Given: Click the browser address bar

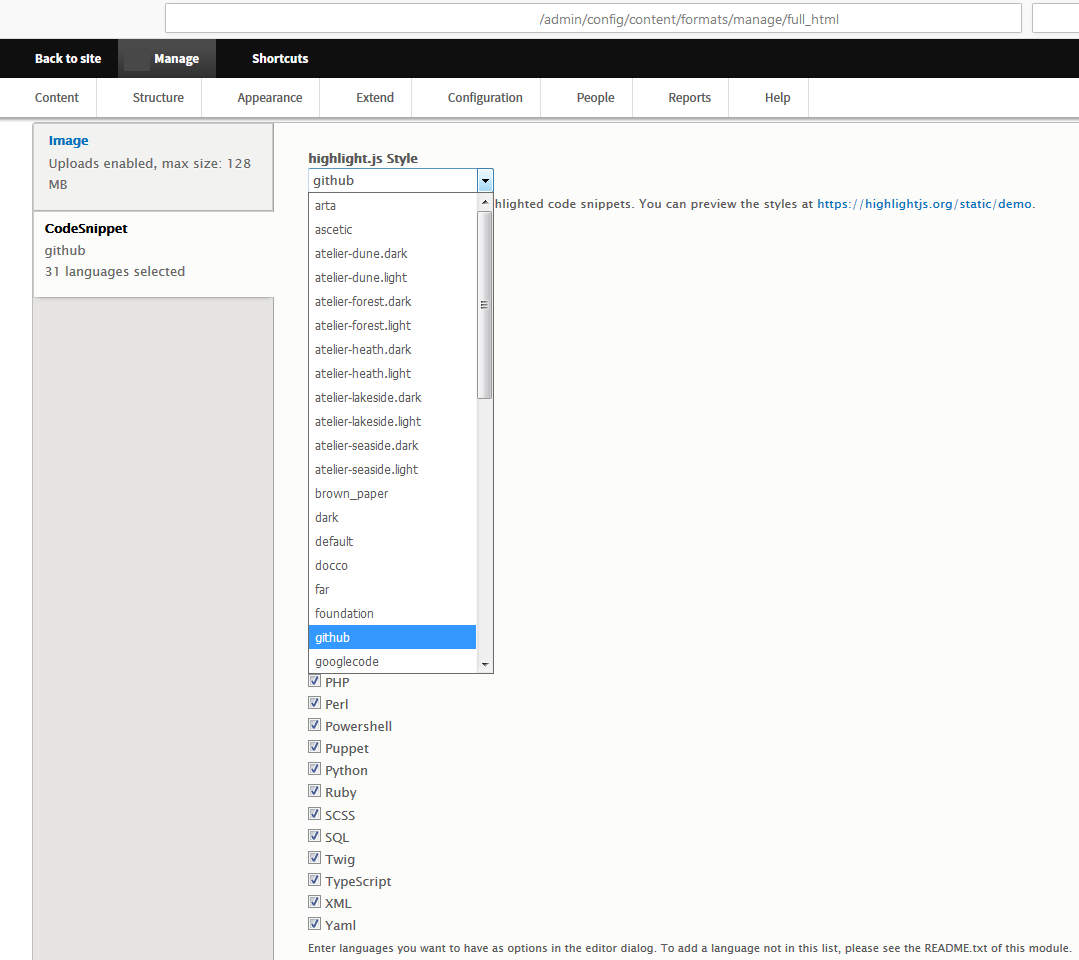Looking at the screenshot, I should [x=593, y=19].
